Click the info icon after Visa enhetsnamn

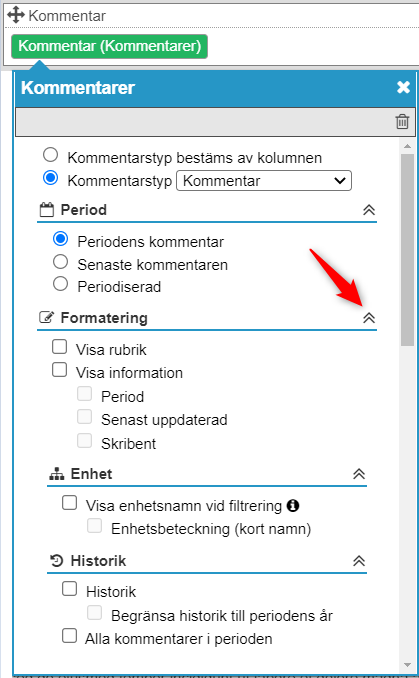pos(293,505)
